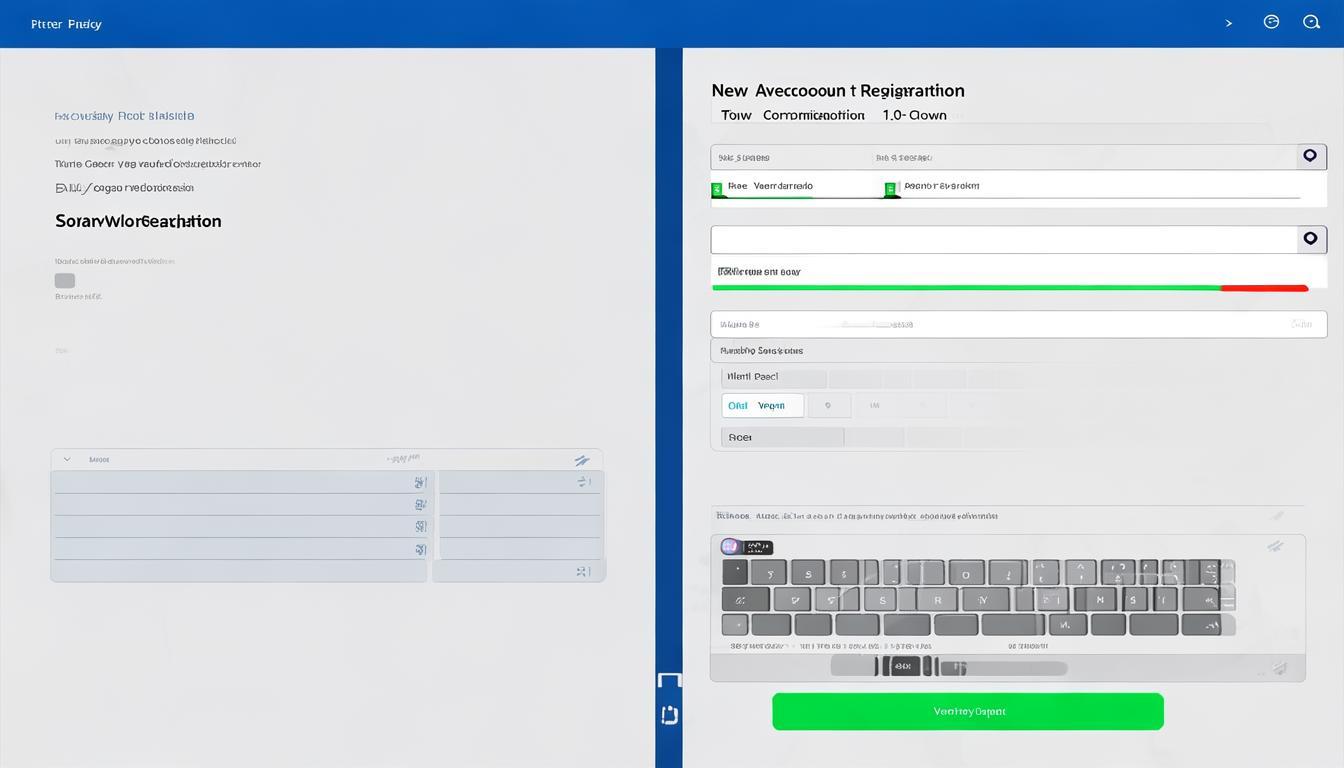Toggle the gray switch below the left heading

pos(65,281)
